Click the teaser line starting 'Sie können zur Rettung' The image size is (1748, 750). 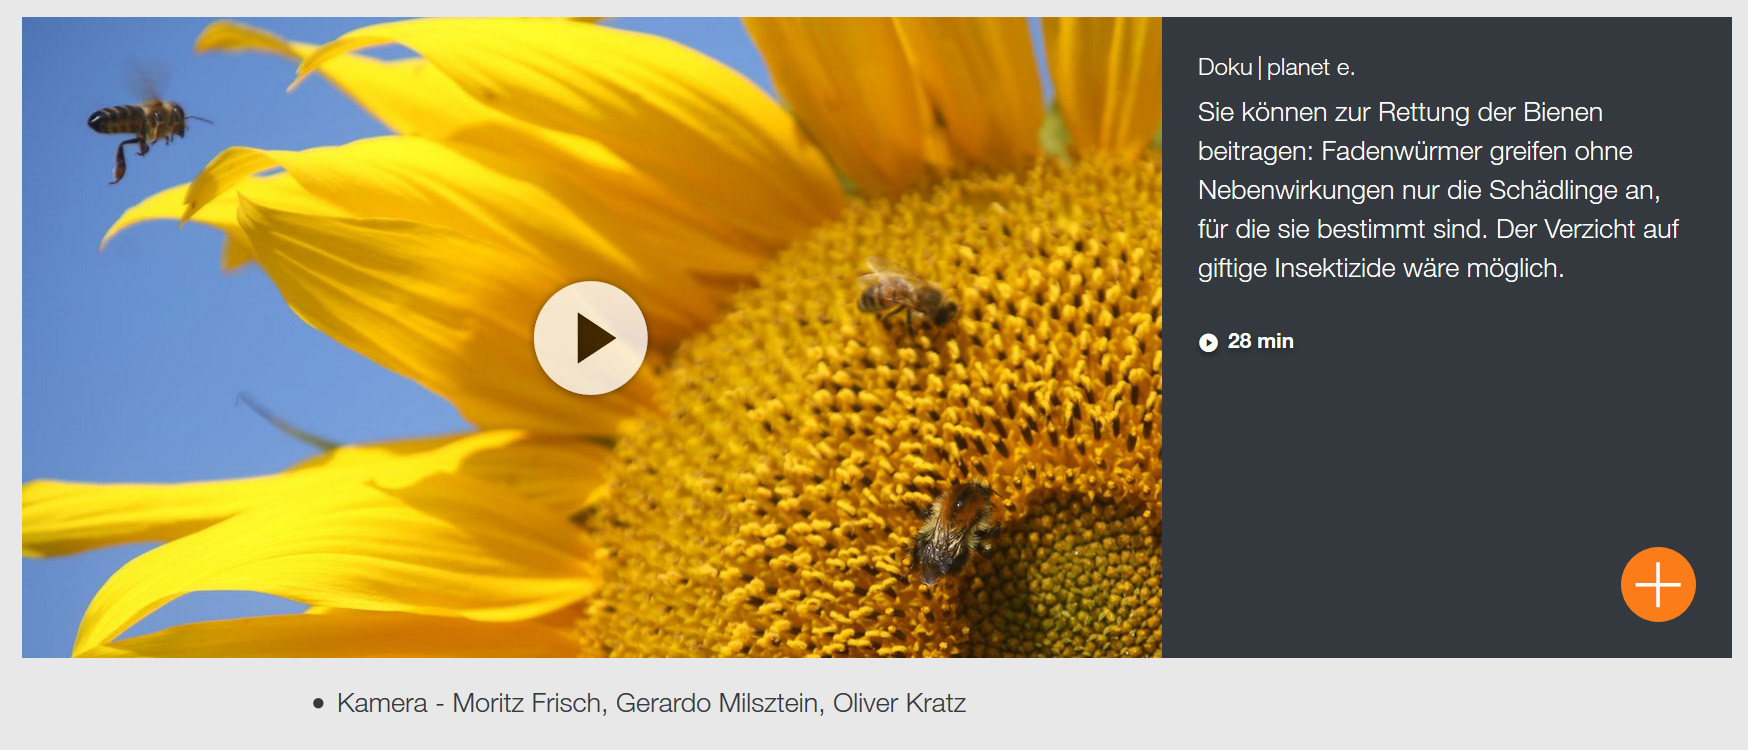point(1400,112)
